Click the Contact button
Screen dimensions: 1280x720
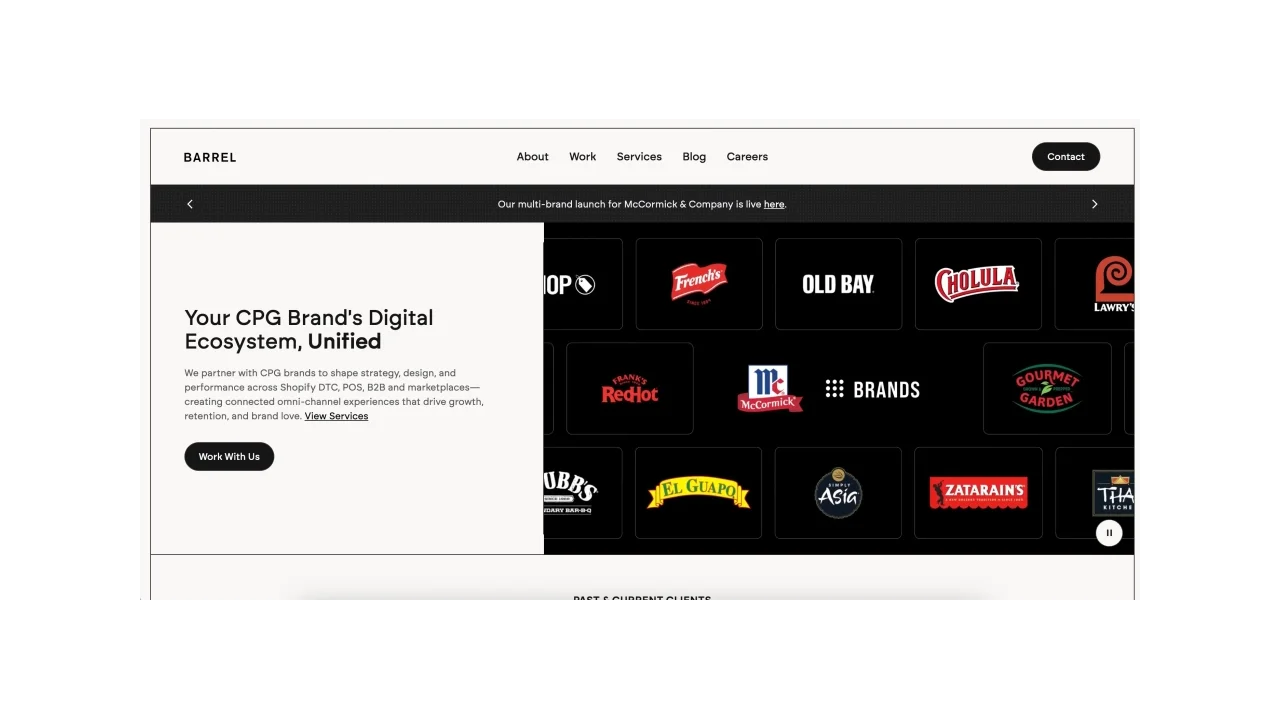click(1065, 156)
